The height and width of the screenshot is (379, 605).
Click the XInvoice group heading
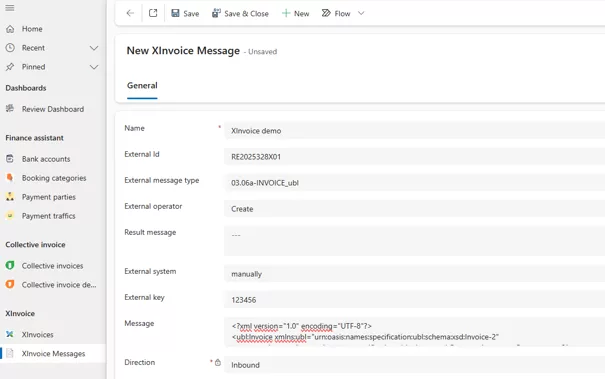20,313
